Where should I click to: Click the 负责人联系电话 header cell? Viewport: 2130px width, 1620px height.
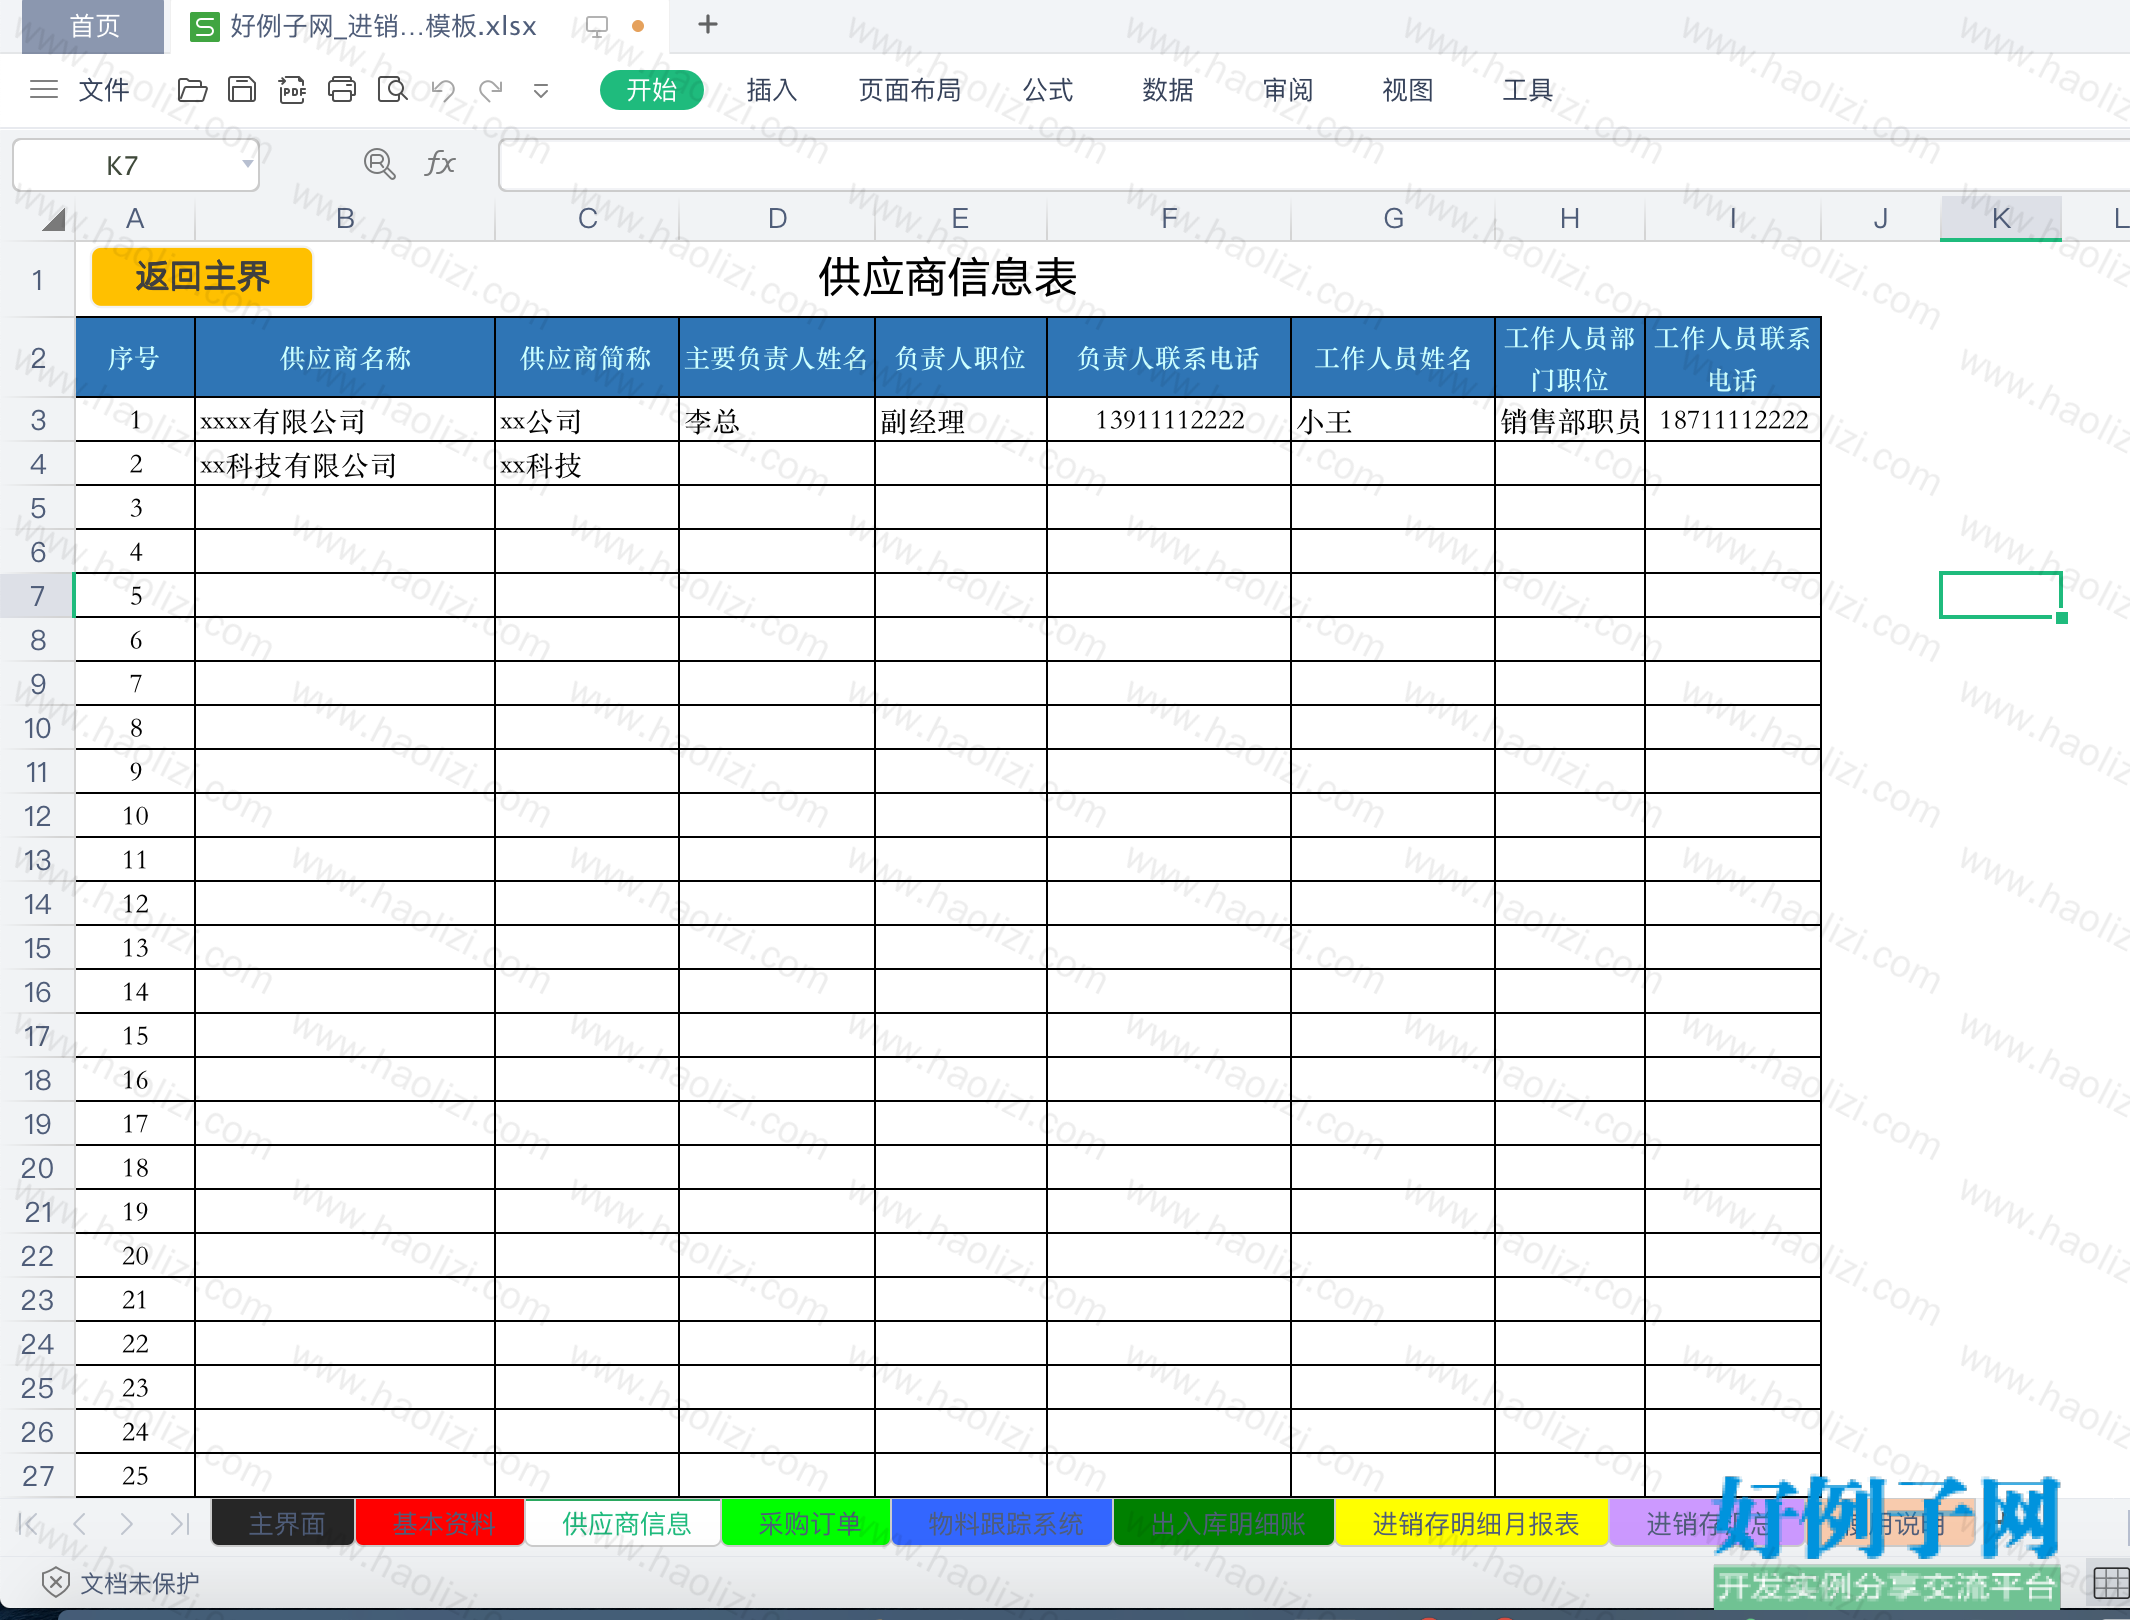point(1169,358)
